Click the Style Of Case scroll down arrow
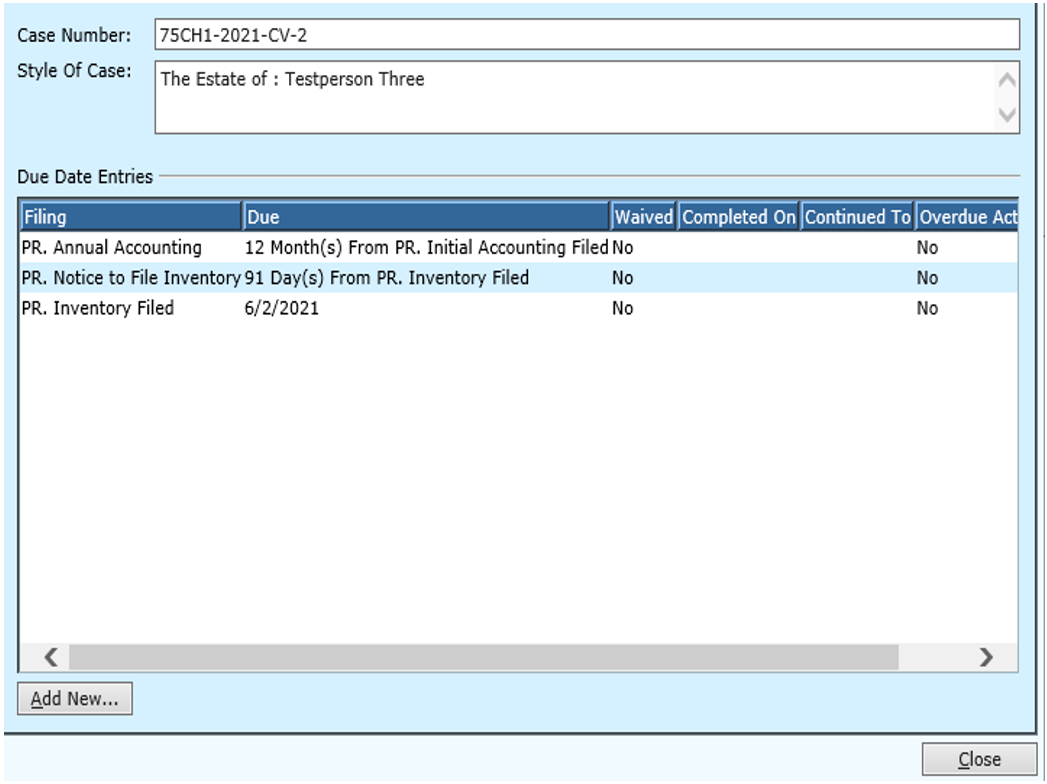 [1007, 115]
